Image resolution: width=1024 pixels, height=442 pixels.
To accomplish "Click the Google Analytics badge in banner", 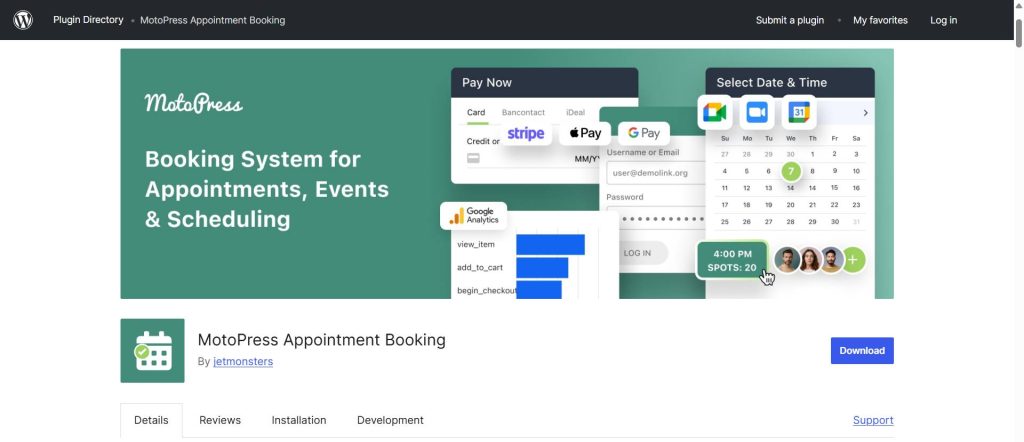I will 473,215.
